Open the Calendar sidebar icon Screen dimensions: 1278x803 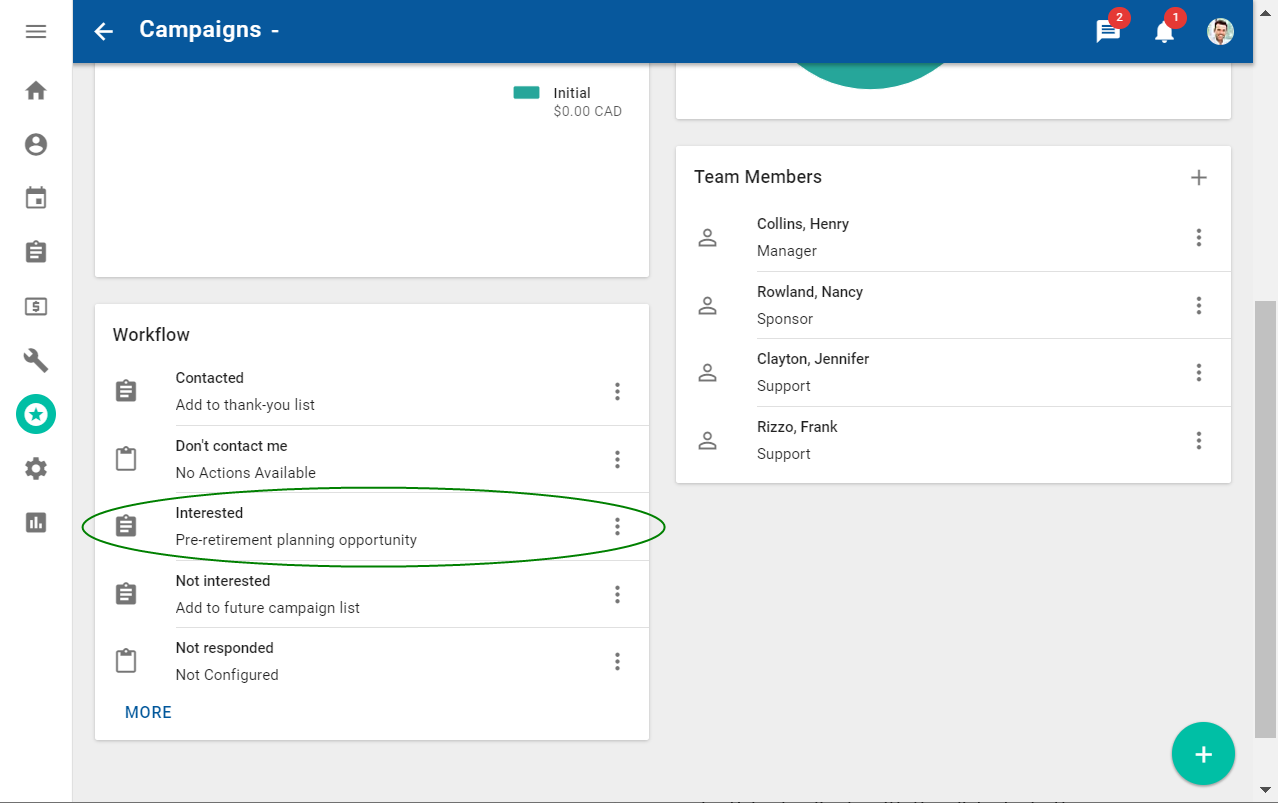(36, 198)
